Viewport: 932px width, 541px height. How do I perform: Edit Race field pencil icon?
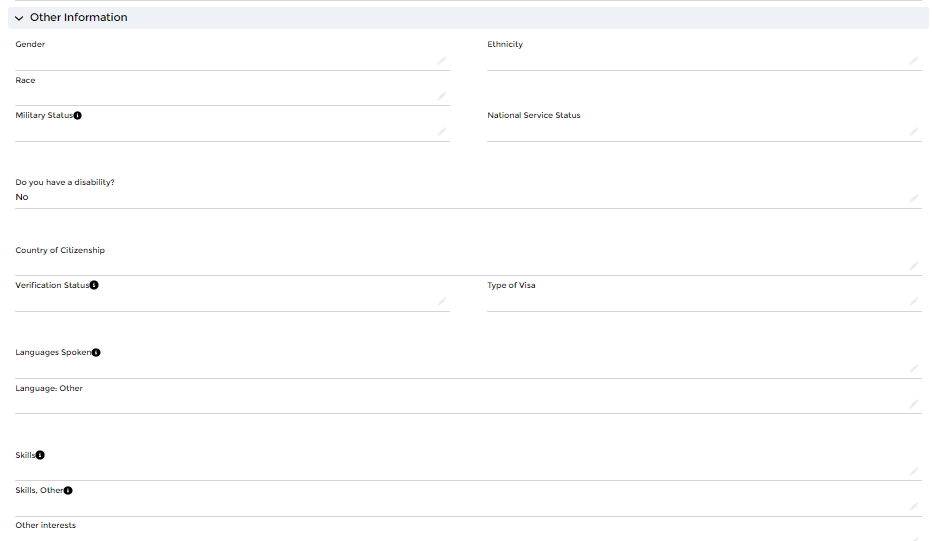click(x=442, y=96)
